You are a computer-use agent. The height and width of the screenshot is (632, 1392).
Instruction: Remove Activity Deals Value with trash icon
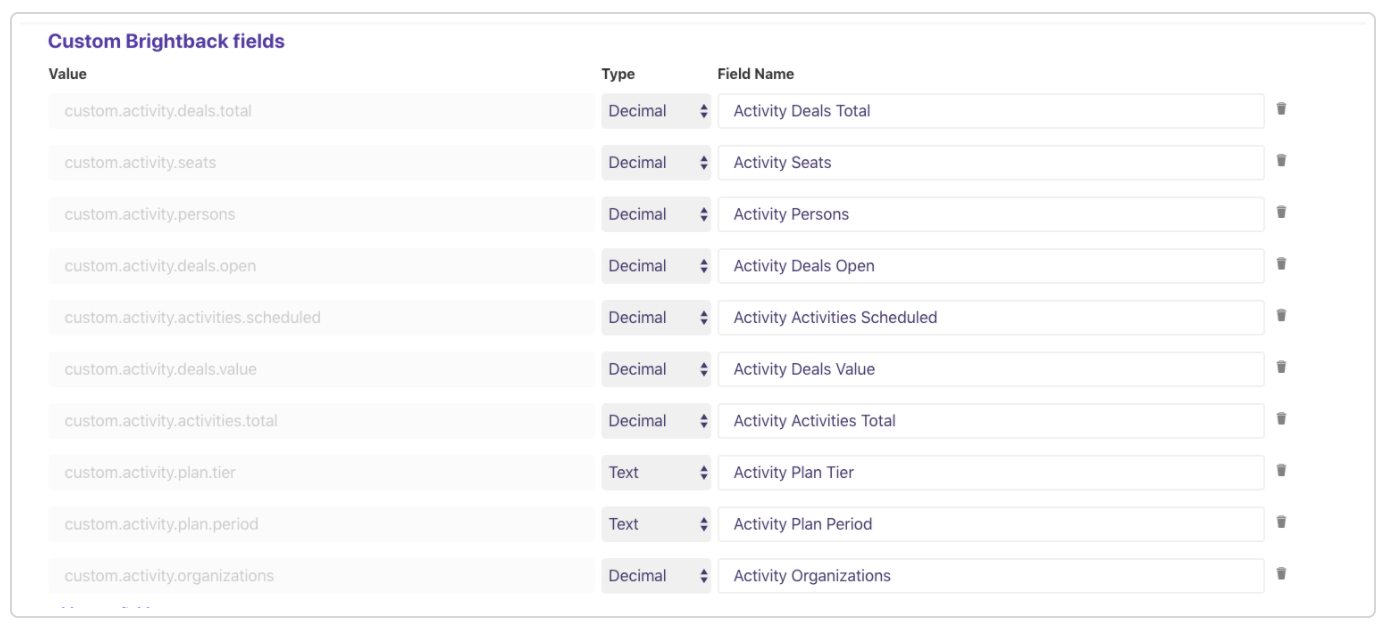point(1281,368)
